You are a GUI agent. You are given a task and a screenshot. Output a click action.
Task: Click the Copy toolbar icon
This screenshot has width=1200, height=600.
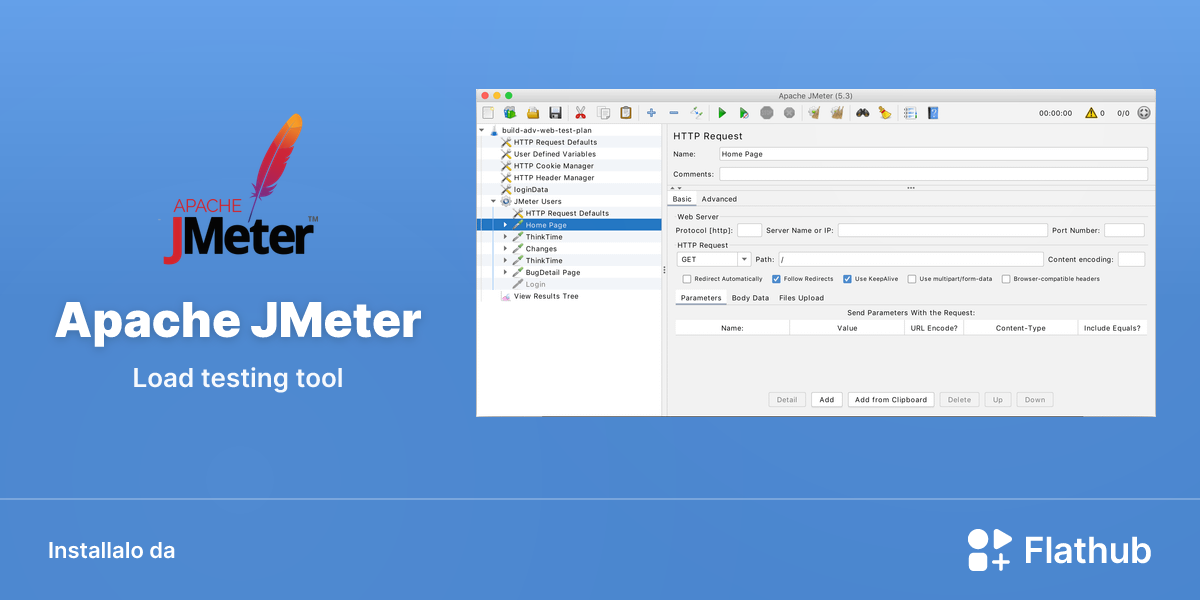tap(603, 113)
